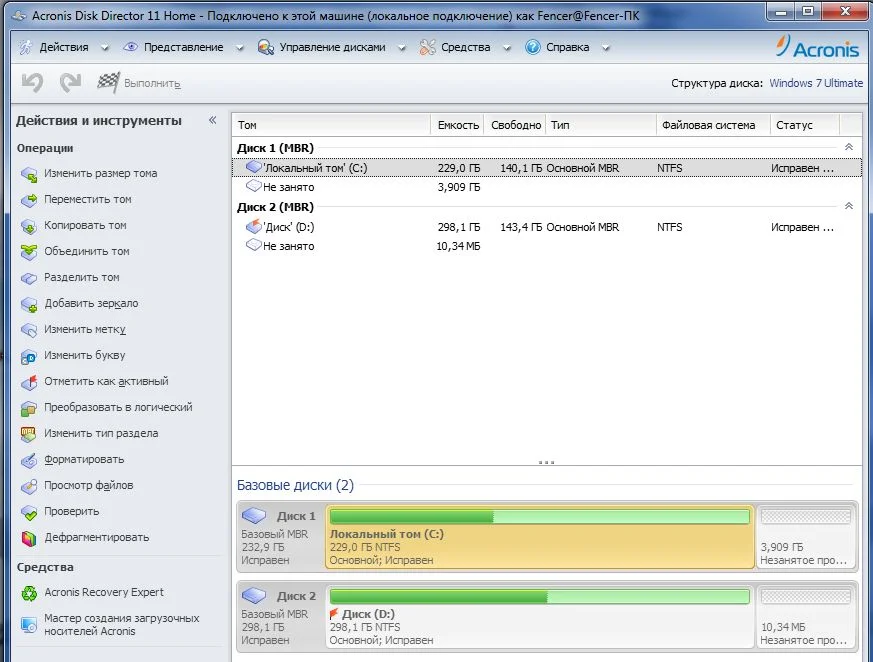Click the Browse files icon
Screen dimensions: 873x662
coord(29,486)
